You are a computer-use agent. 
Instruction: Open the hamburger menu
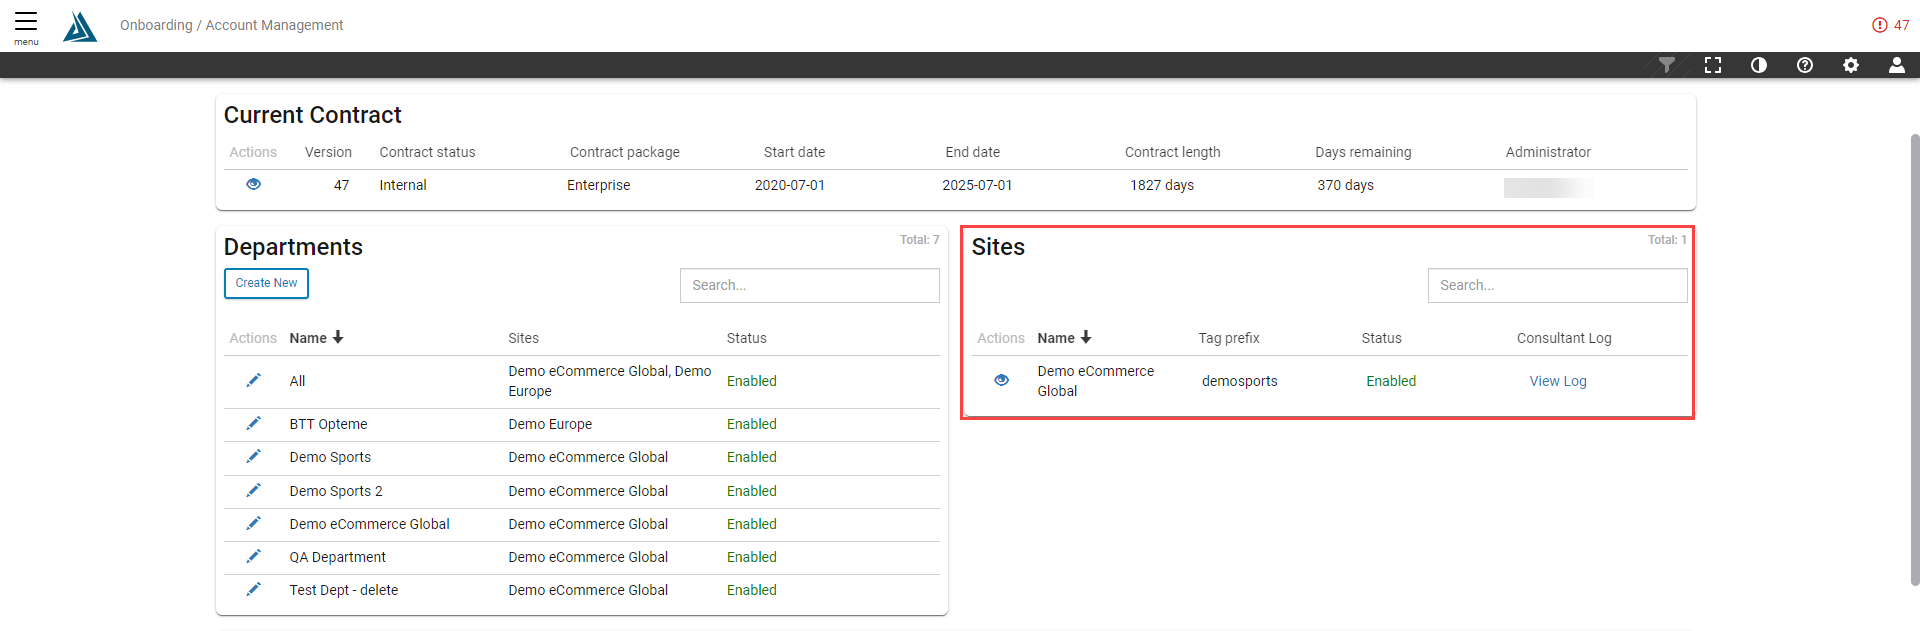click(x=26, y=25)
